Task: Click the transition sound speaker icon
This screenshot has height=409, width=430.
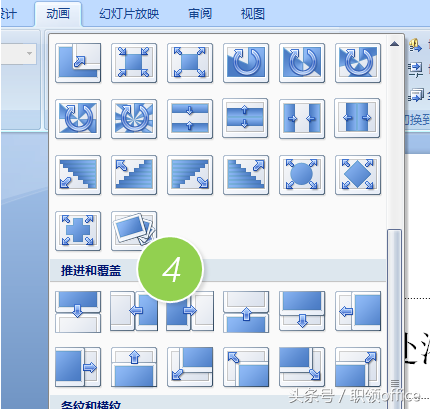Action: point(416,46)
